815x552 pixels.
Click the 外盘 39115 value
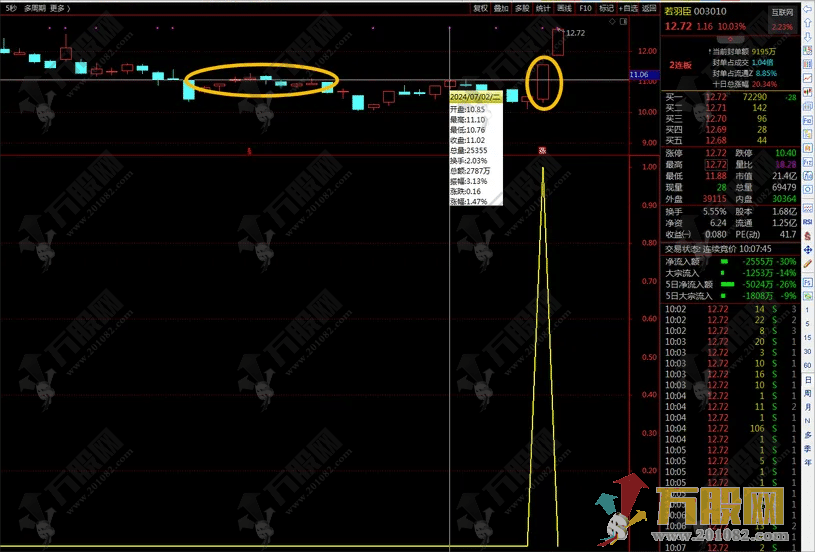click(x=715, y=199)
